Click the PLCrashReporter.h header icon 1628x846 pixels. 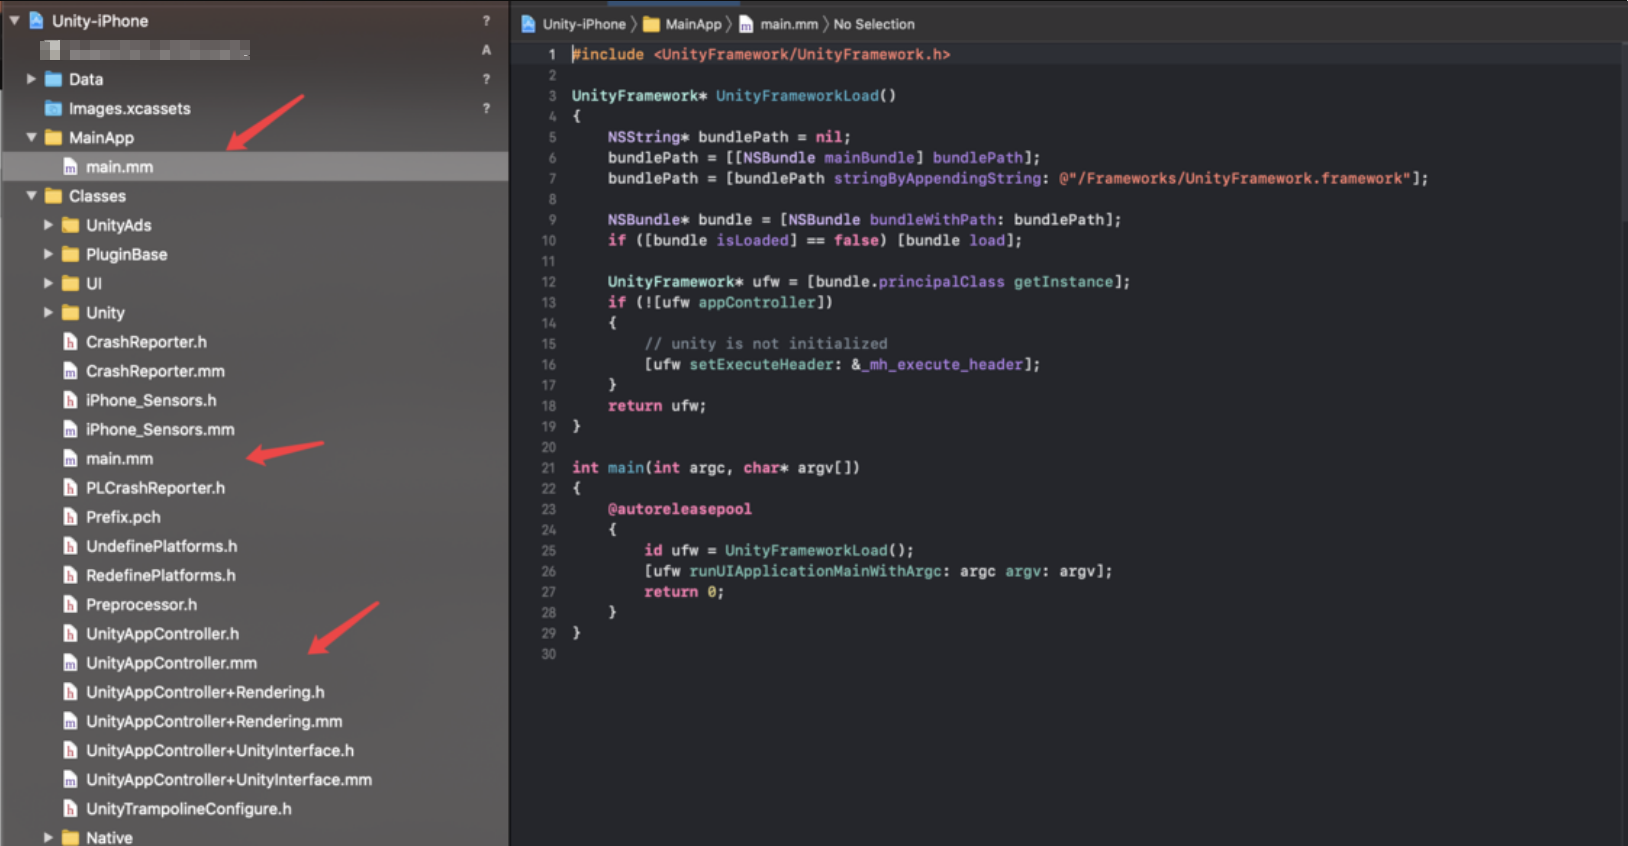click(70, 487)
